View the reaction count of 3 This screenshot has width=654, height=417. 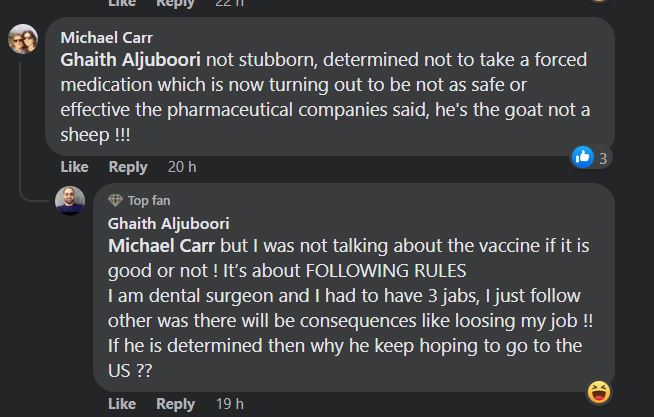(603, 158)
